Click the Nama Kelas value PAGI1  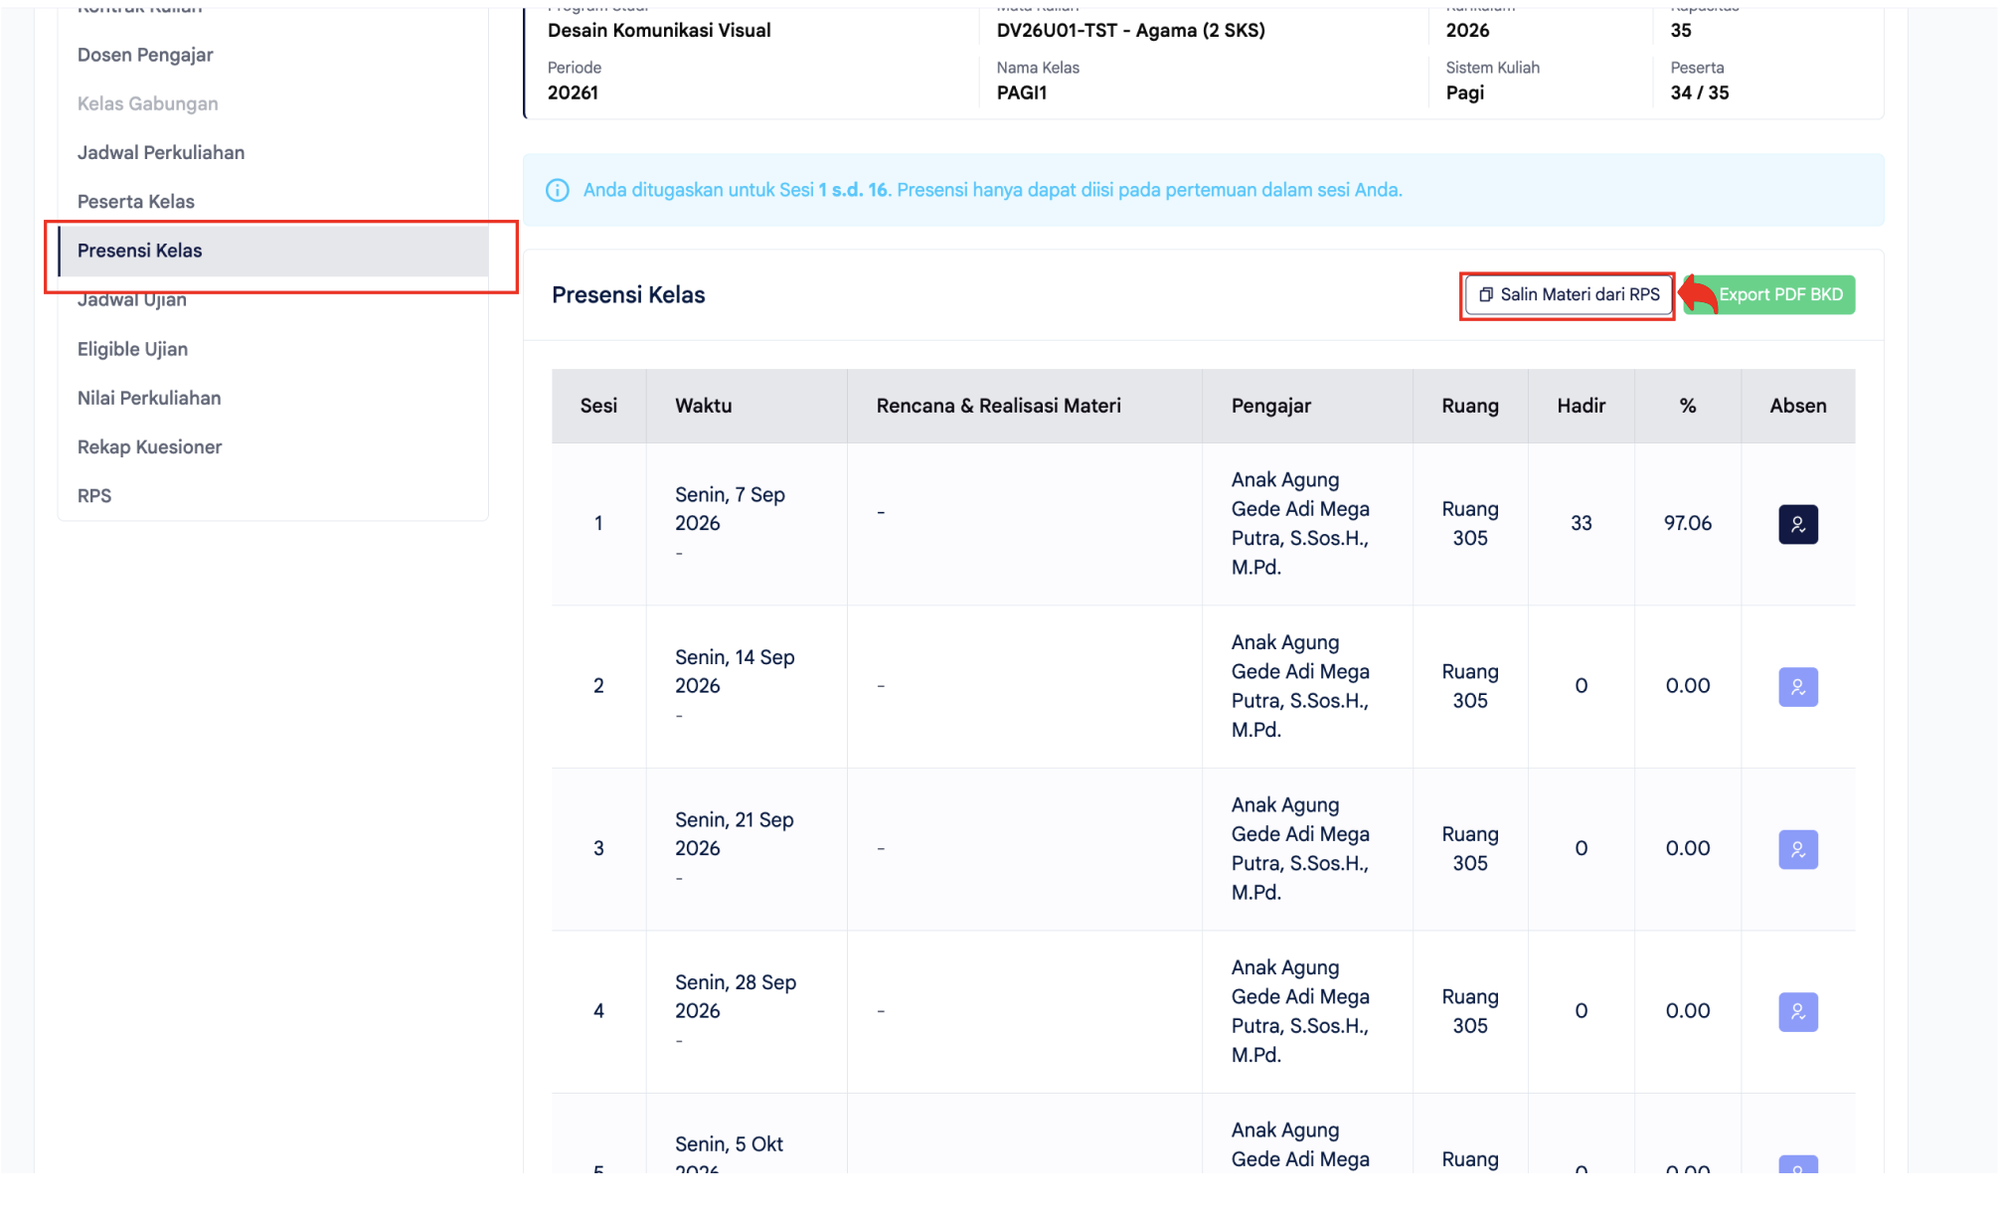(x=1021, y=93)
